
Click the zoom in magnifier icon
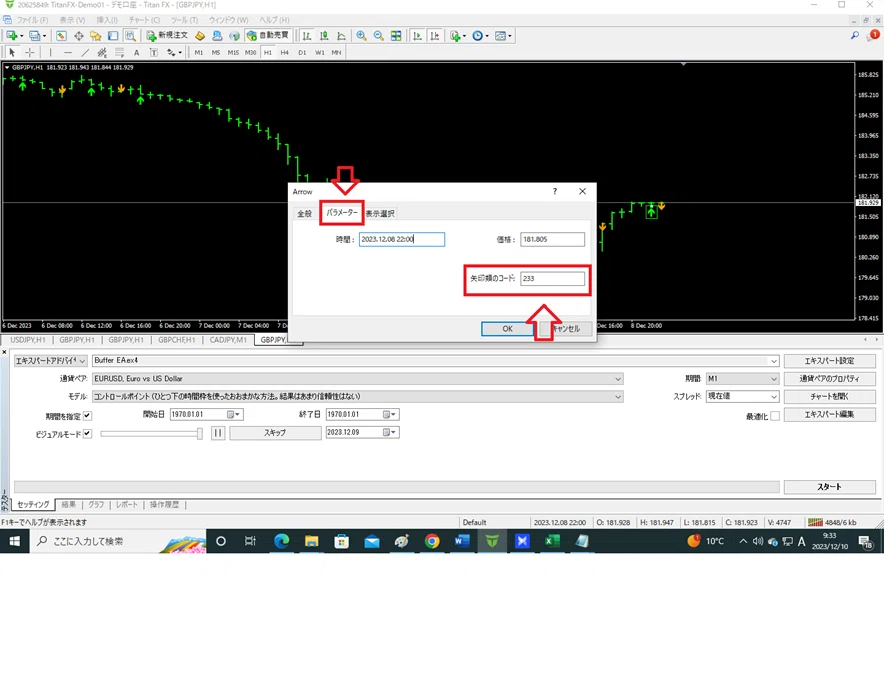(x=361, y=36)
